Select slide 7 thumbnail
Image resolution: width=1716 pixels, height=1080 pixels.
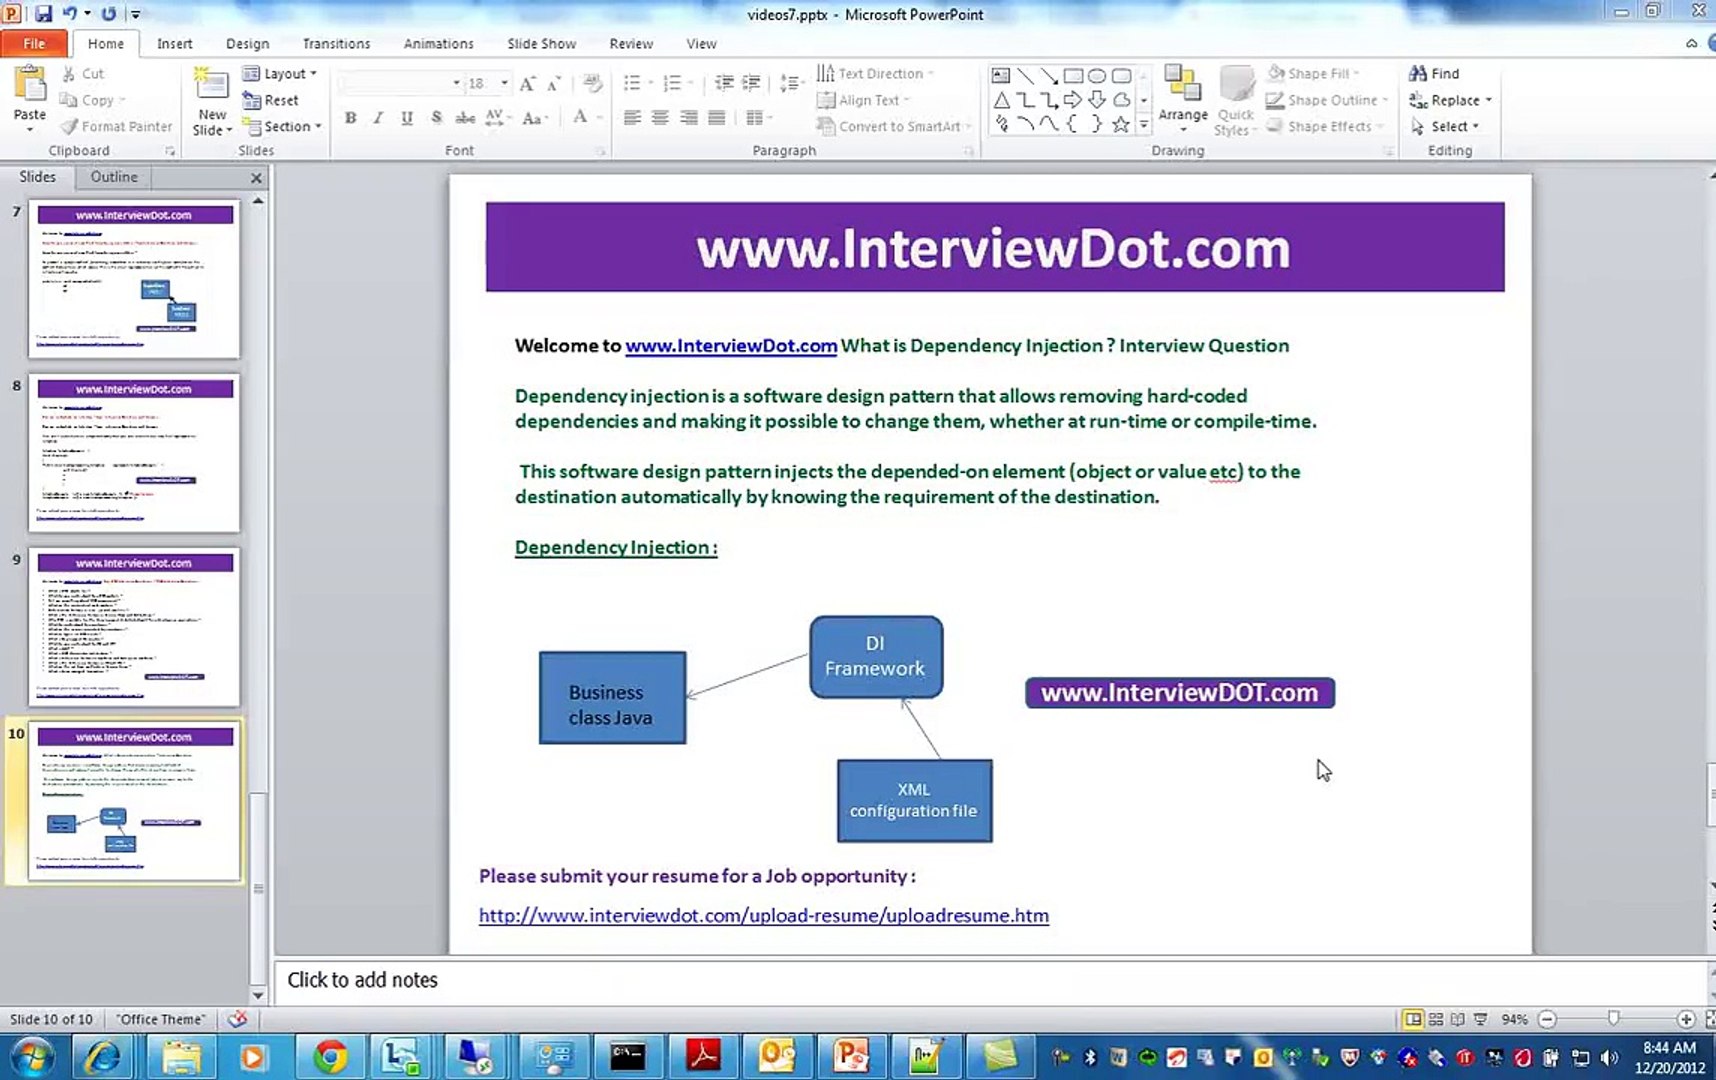[x=134, y=279]
